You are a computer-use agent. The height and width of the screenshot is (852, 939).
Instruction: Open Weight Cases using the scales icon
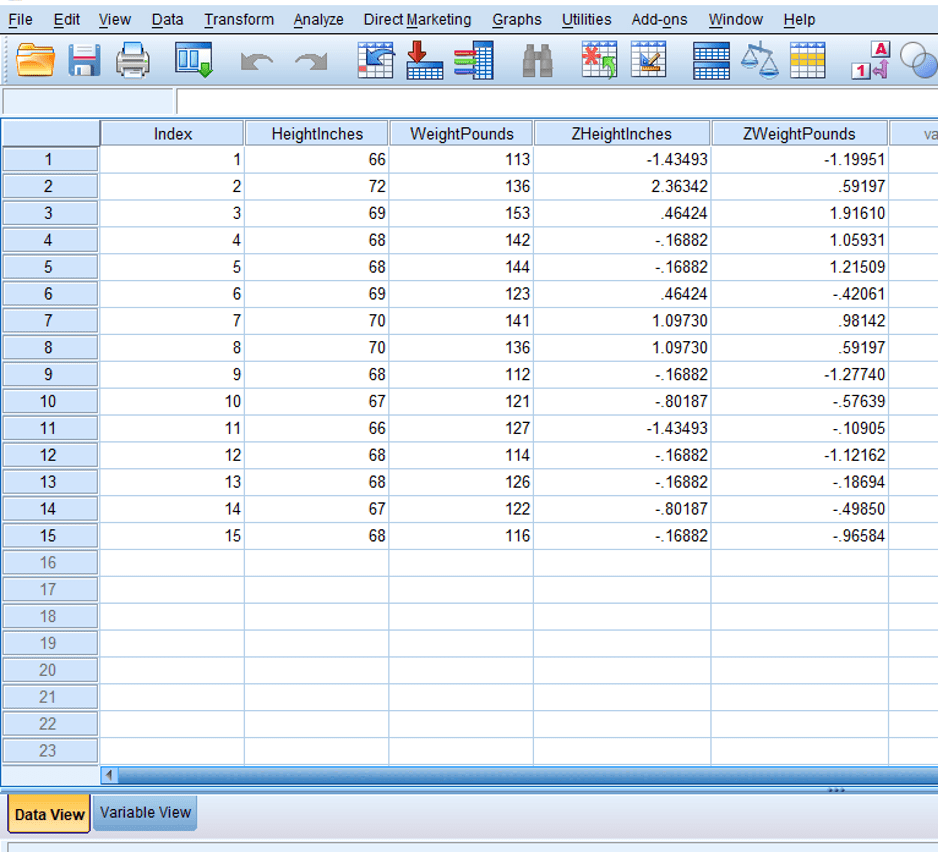tap(760, 60)
